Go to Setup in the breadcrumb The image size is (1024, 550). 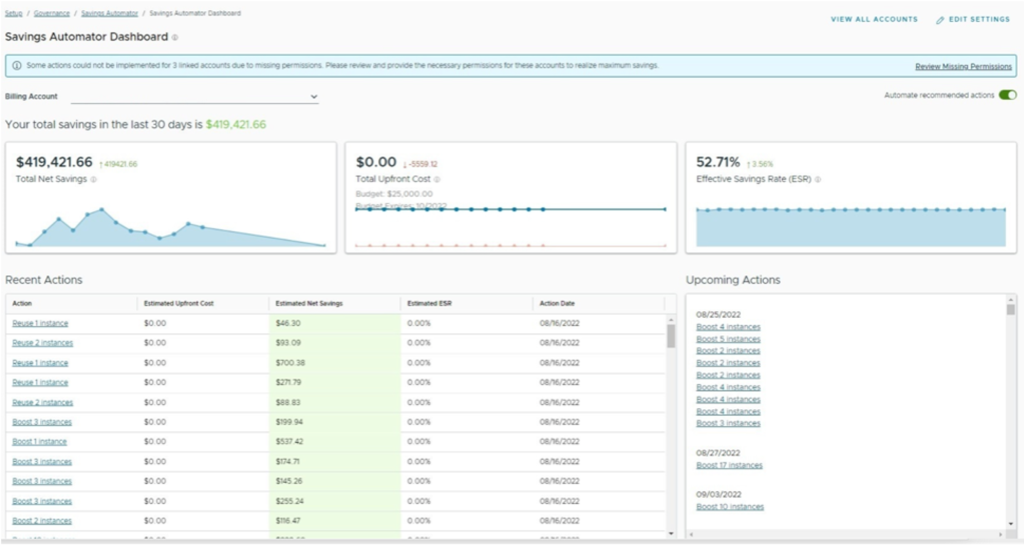pos(14,13)
